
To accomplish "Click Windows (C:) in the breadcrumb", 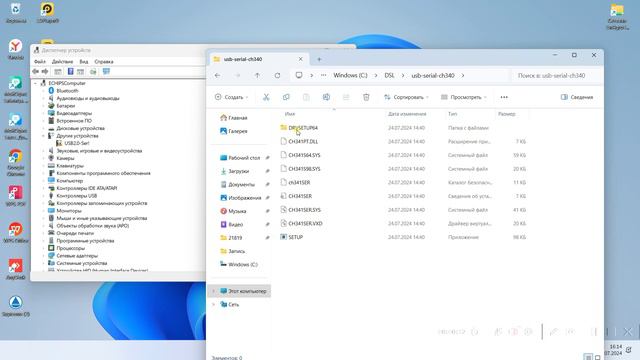I will (x=350, y=76).
